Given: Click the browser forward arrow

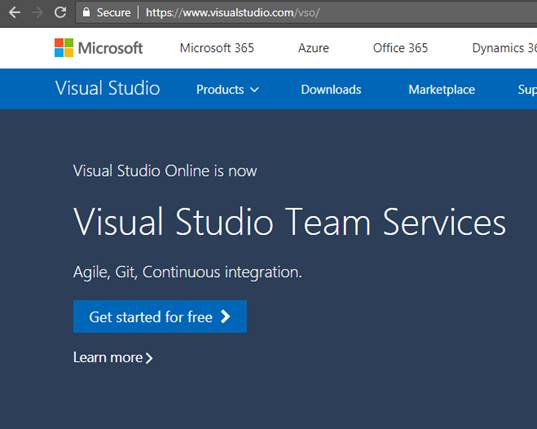Looking at the screenshot, I should [x=37, y=13].
